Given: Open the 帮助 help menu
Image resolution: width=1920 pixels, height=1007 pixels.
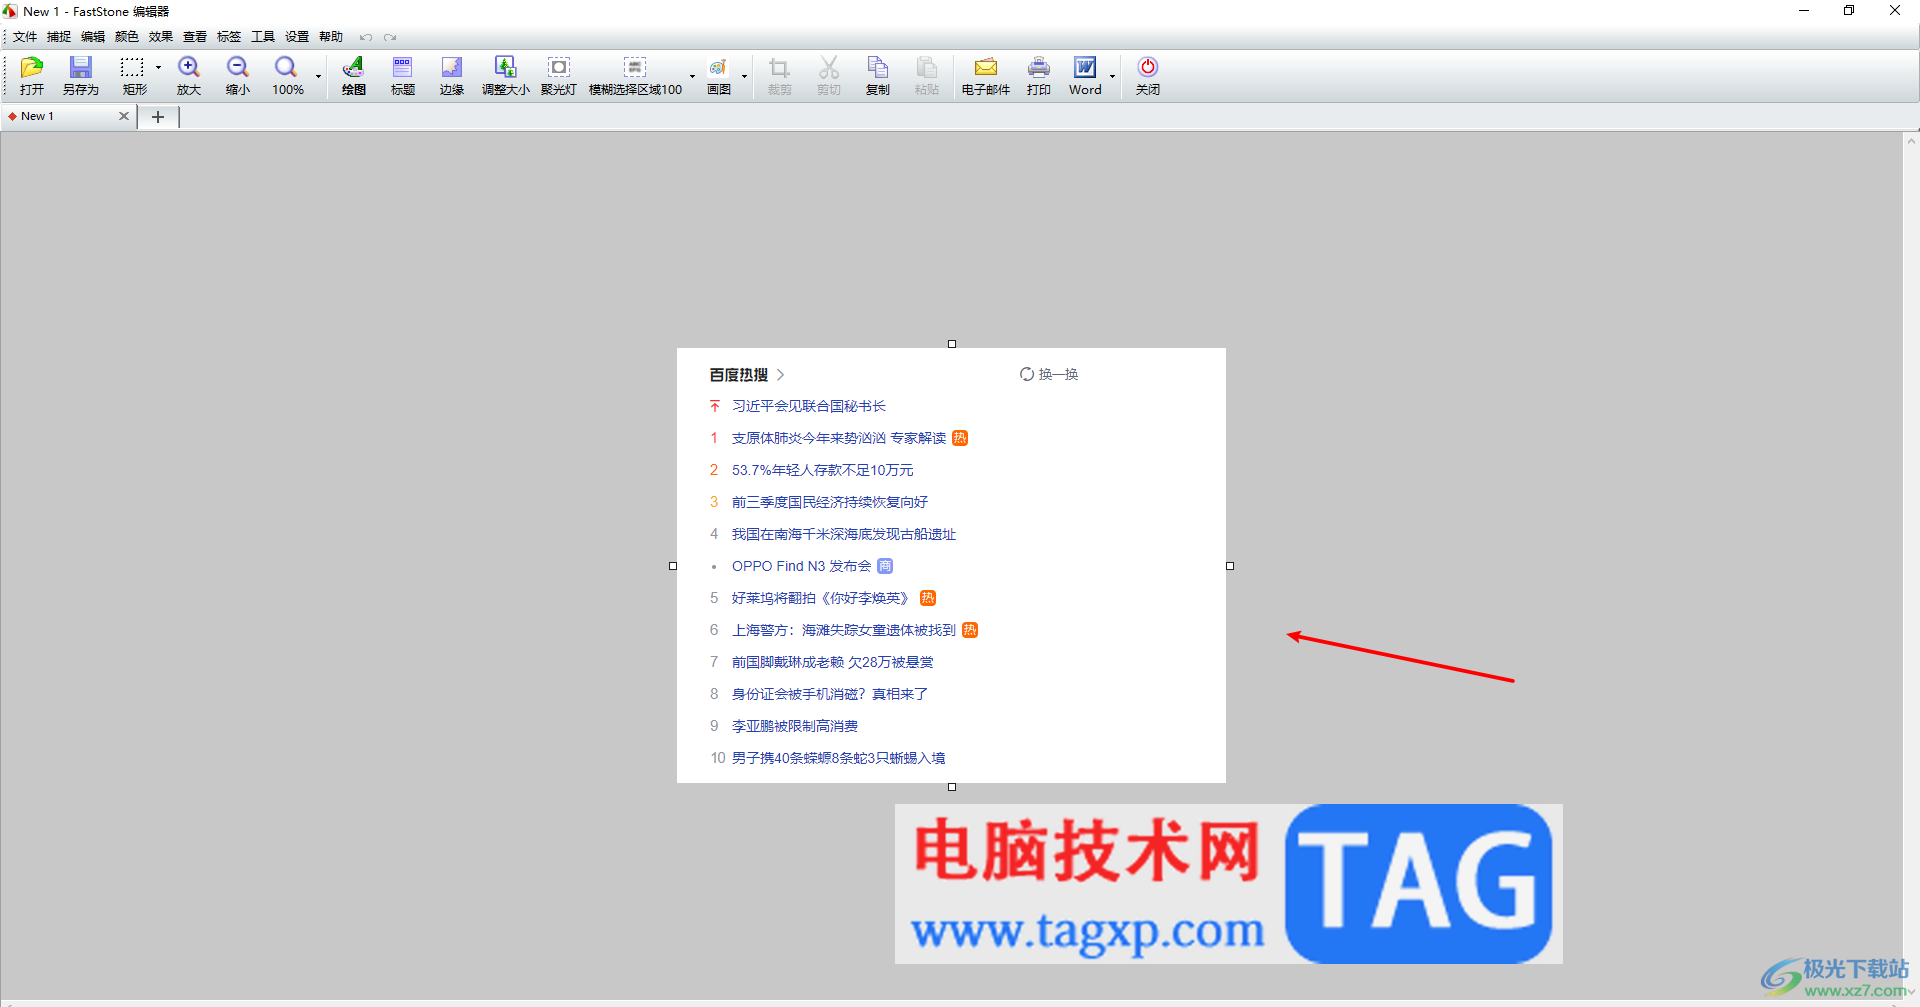Looking at the screenshot, I should pos(331,37).
